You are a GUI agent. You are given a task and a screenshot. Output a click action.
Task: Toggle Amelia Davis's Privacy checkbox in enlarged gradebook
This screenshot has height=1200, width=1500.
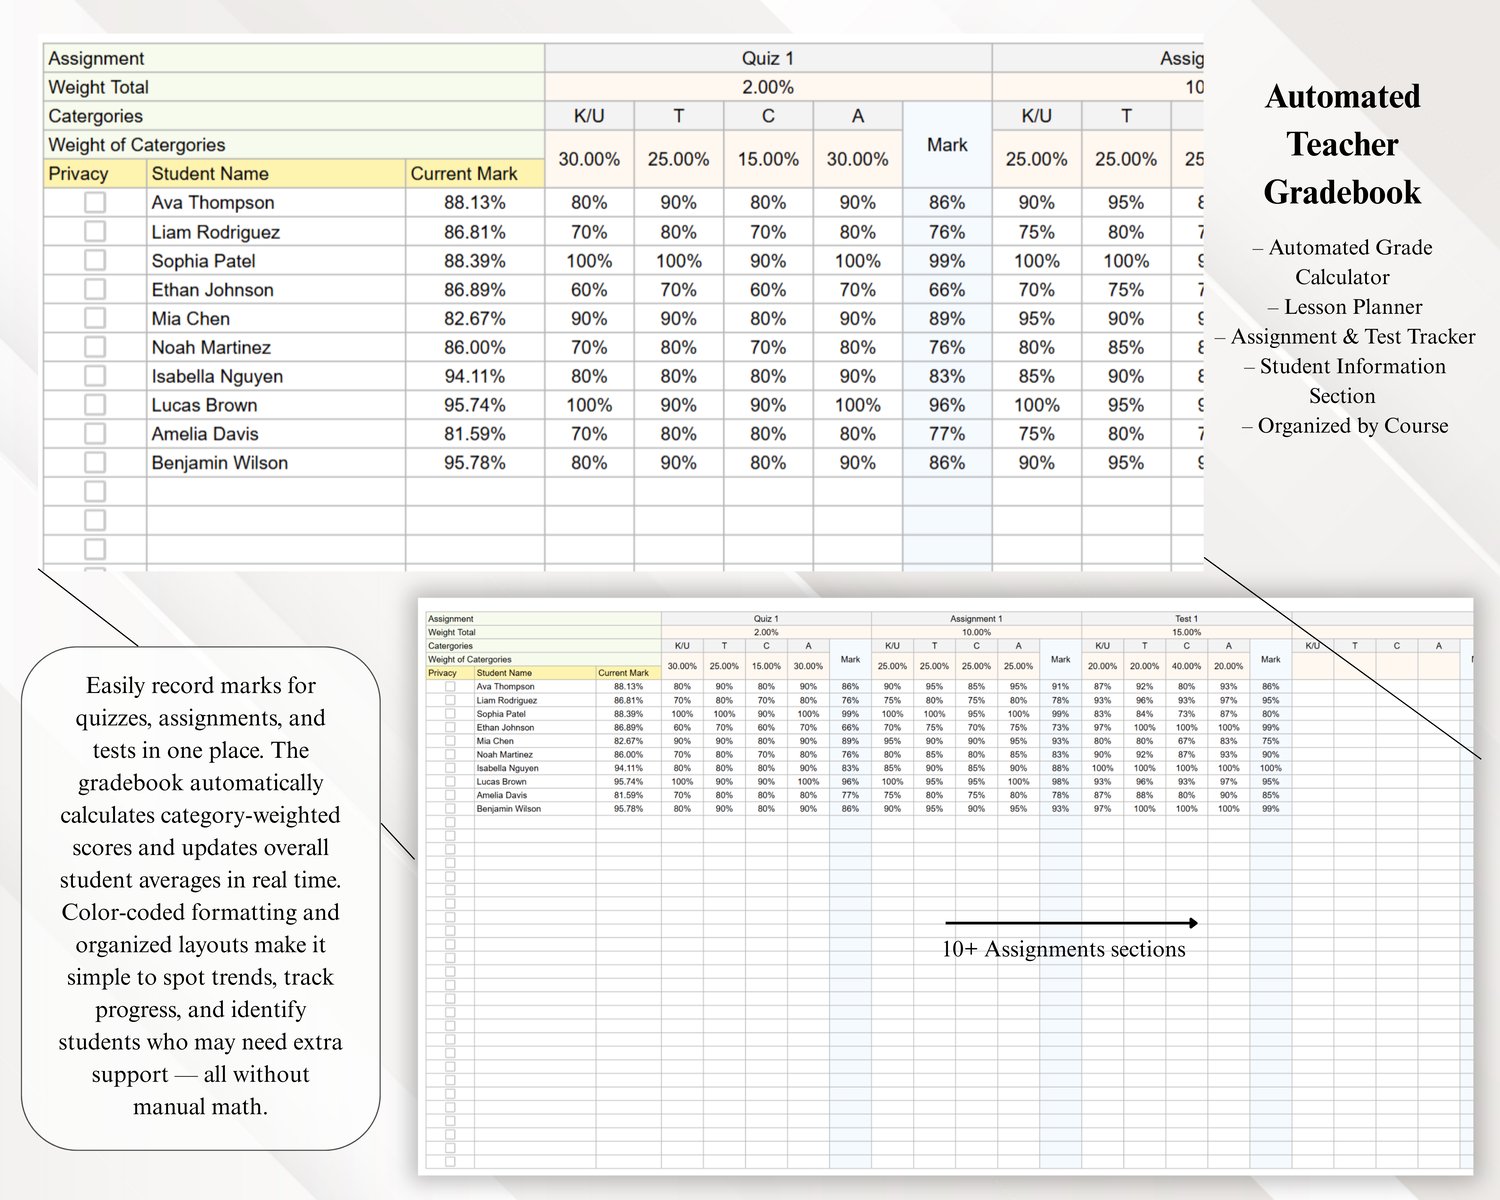(95, 434)
